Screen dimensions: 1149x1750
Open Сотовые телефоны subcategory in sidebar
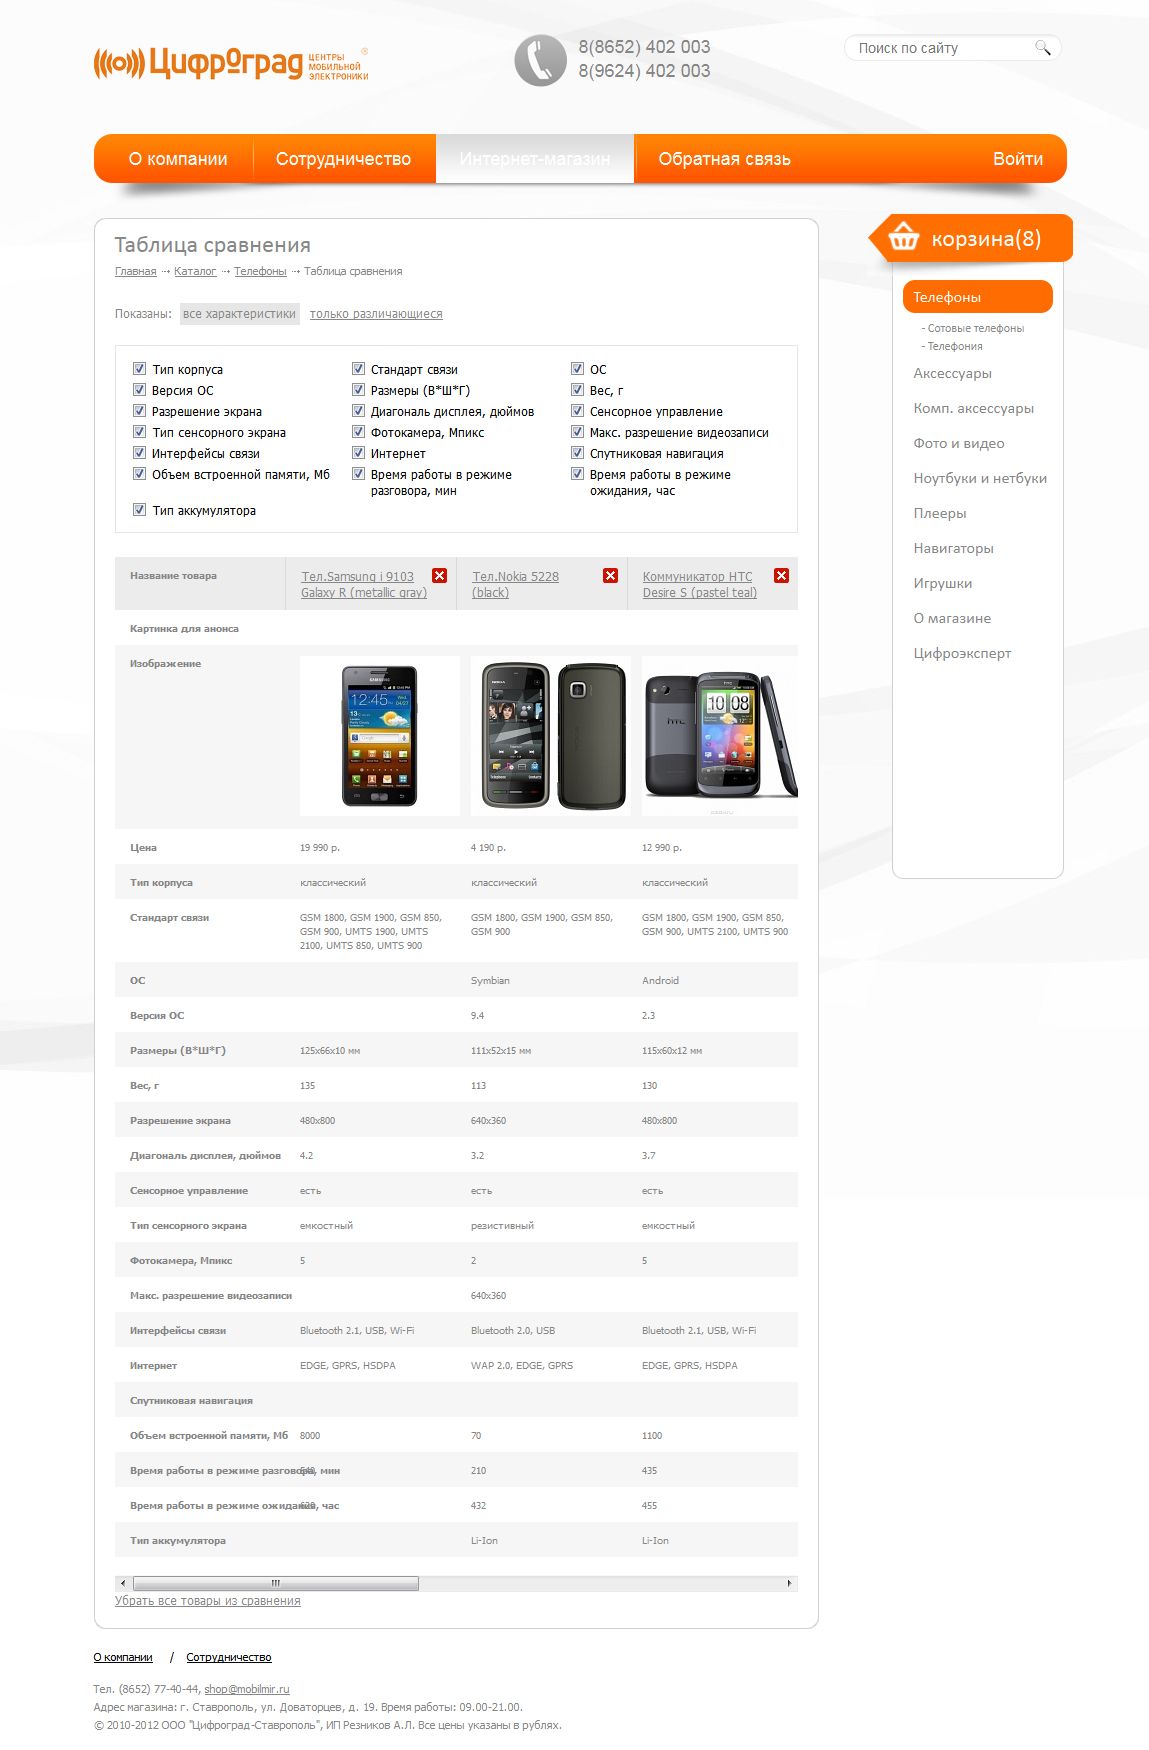(975, 328)
